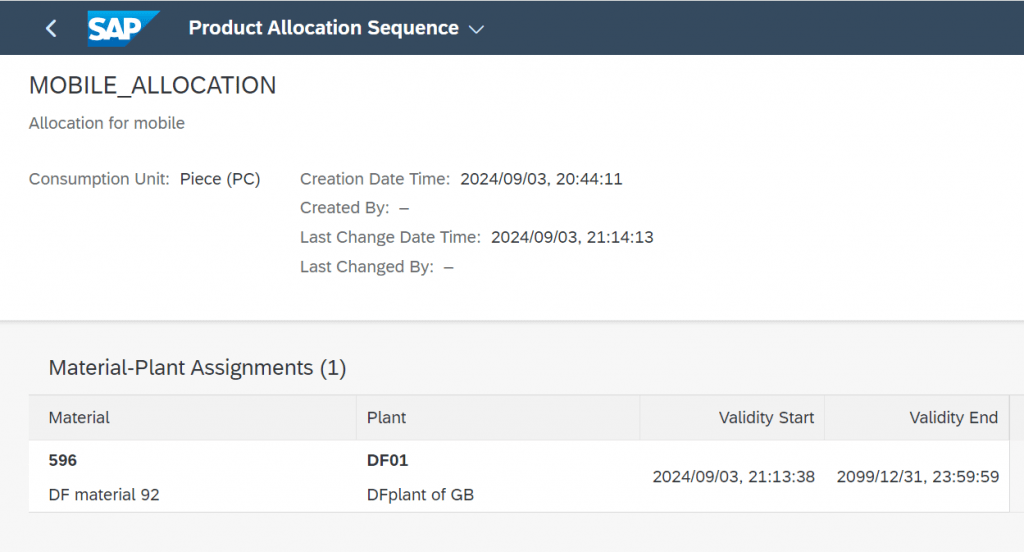Click the Creation Date Time value
The width and height of the screenshot is (1024, 552).
(541, 179)
